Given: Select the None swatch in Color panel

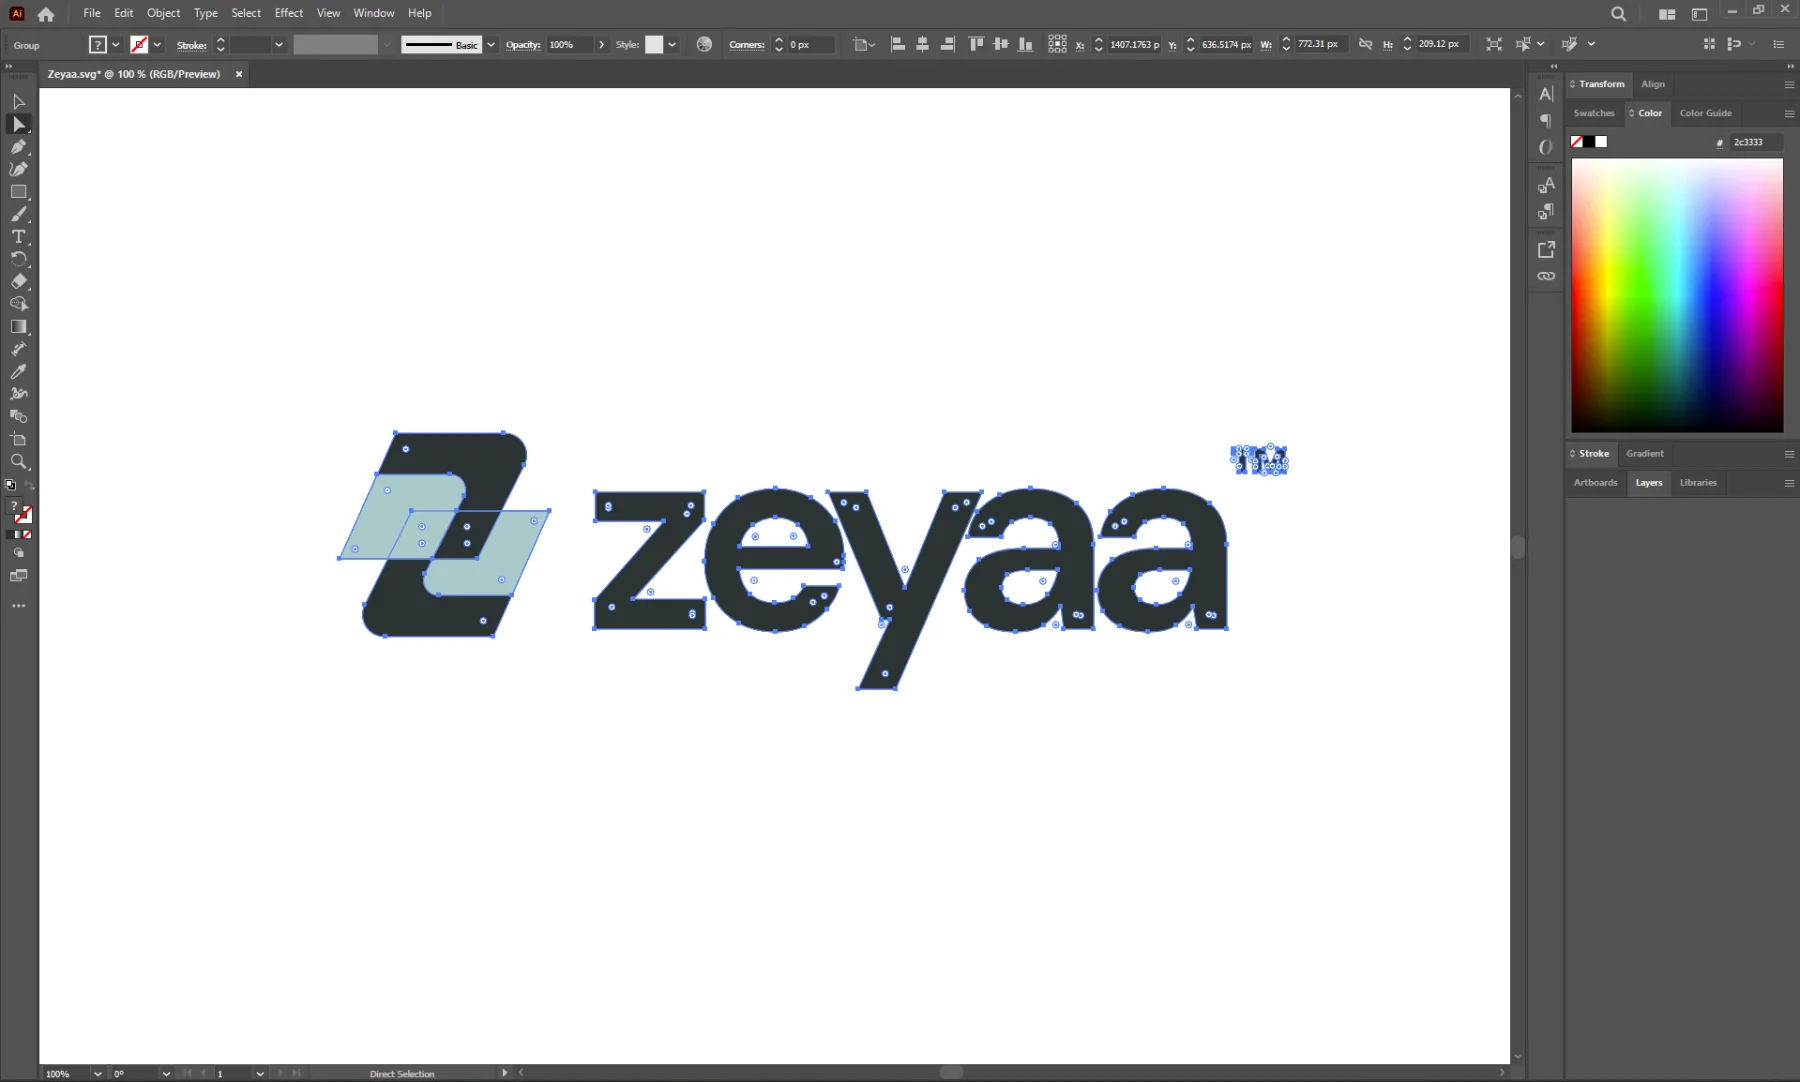Looking at the screenshot, I should [x=1577, y=142].
